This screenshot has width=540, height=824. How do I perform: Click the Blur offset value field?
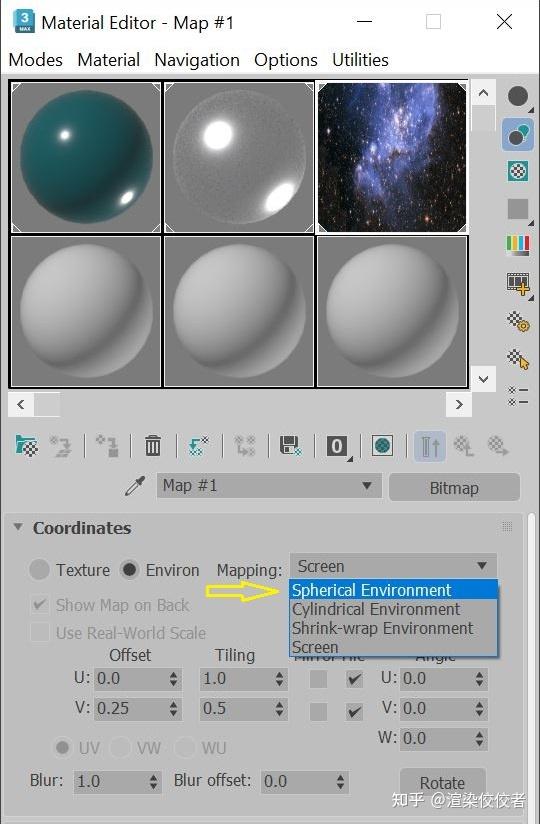tap(298, 781)
